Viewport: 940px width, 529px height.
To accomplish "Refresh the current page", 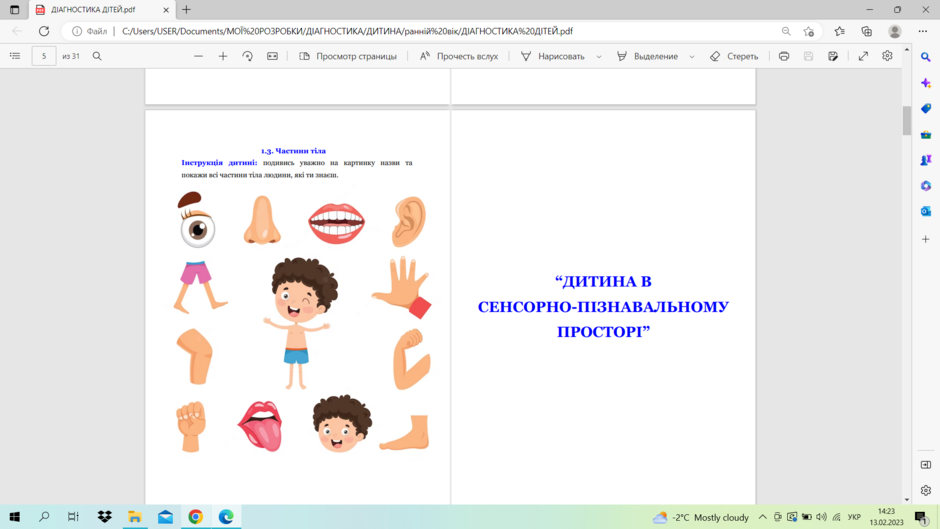I will click(44, 31).
